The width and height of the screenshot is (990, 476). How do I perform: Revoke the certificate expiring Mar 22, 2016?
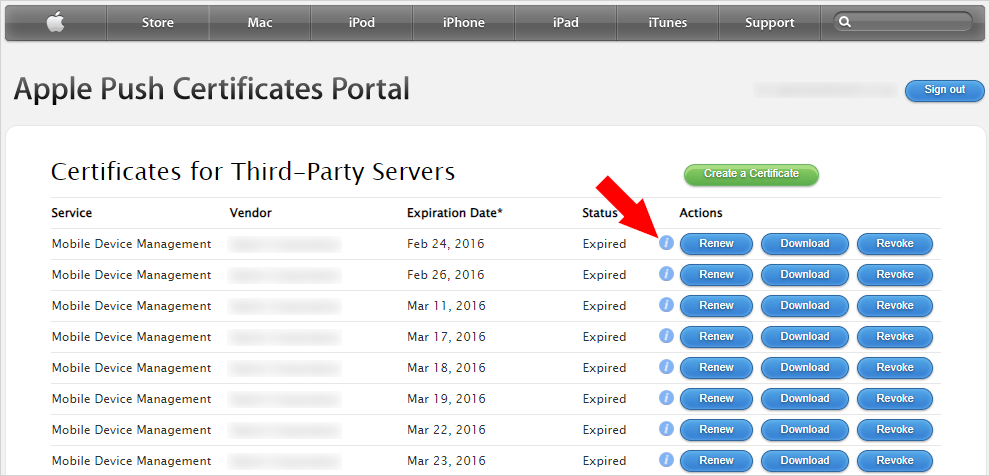pyautogui.click(x=895, y=429)
